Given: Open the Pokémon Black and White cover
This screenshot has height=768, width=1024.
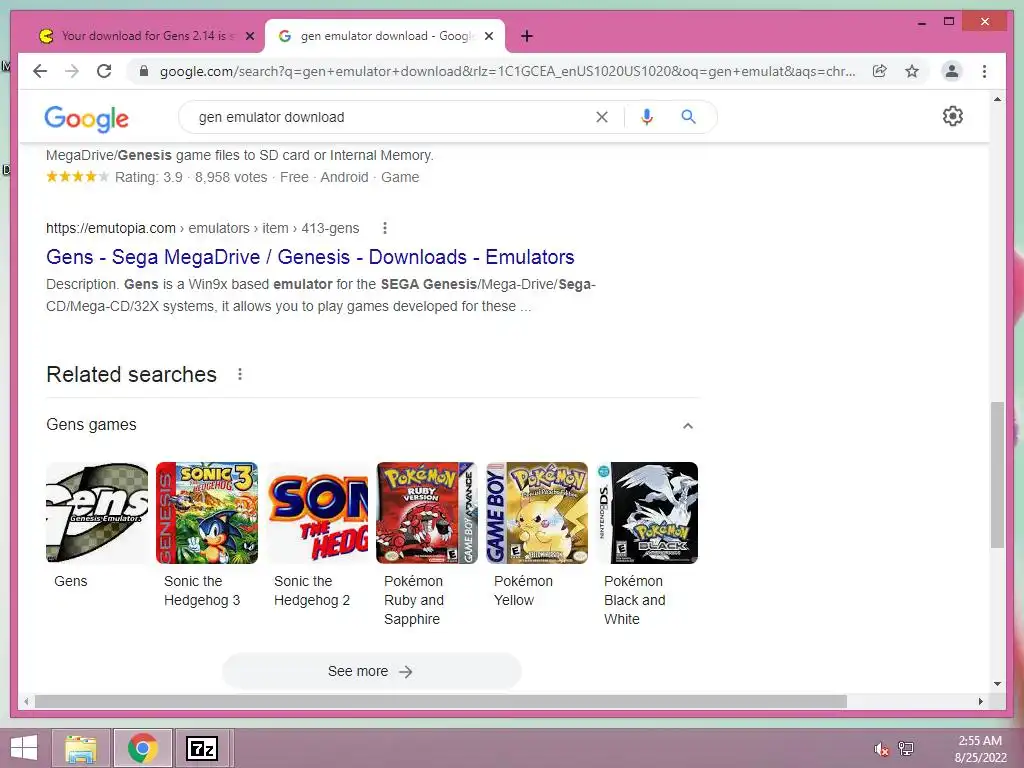Looking at the screenshot, I should [647, 513].
